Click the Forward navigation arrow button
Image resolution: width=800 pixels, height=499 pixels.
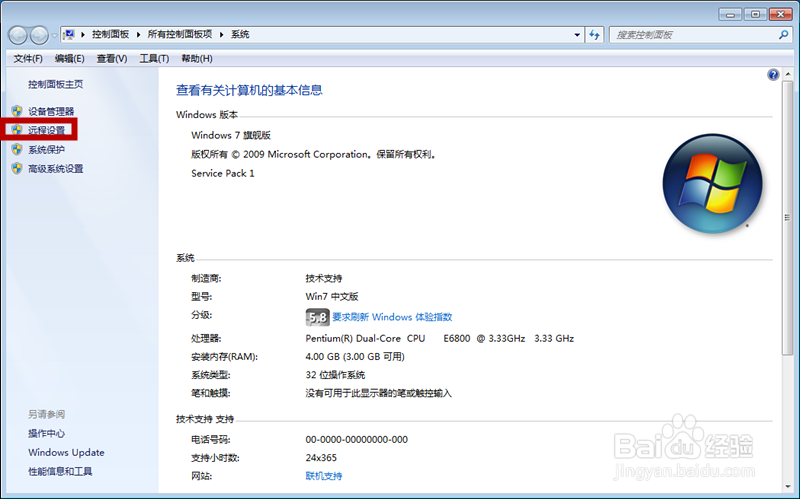point(39,35)
